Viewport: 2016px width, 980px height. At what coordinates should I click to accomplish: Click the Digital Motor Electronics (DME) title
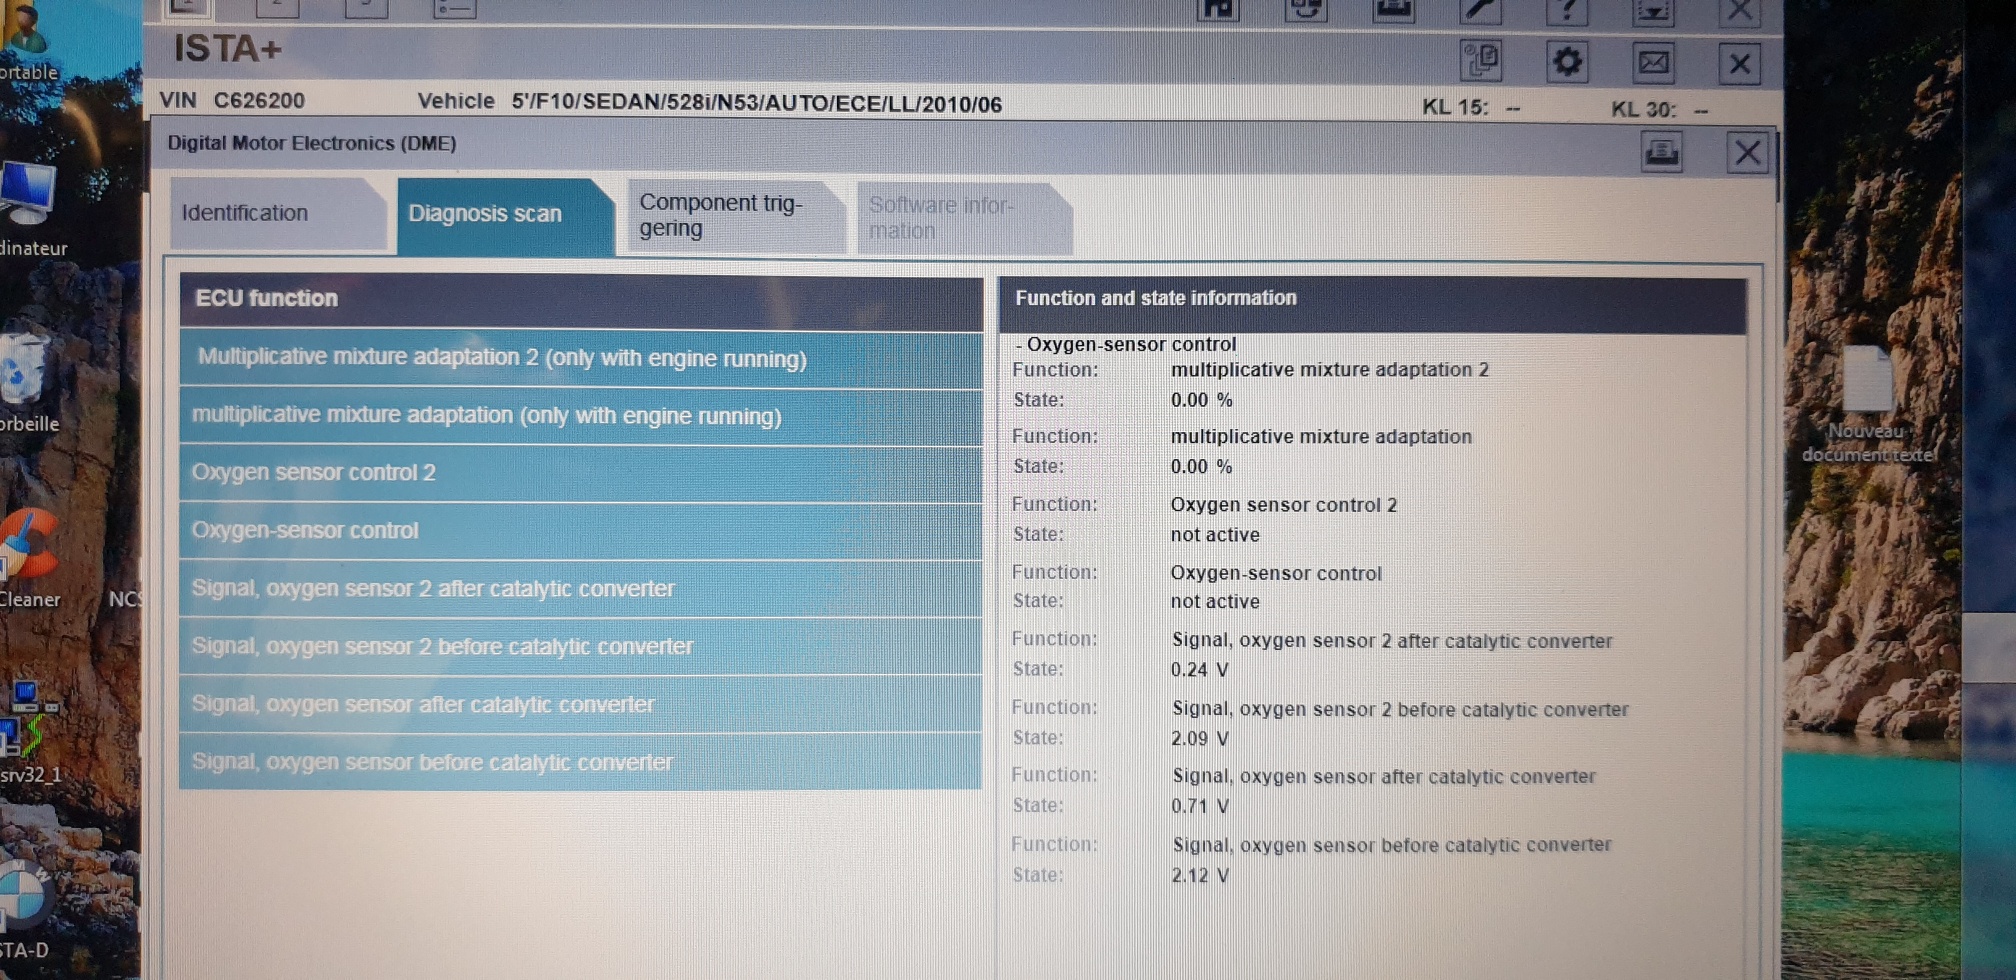coord(311,143)
